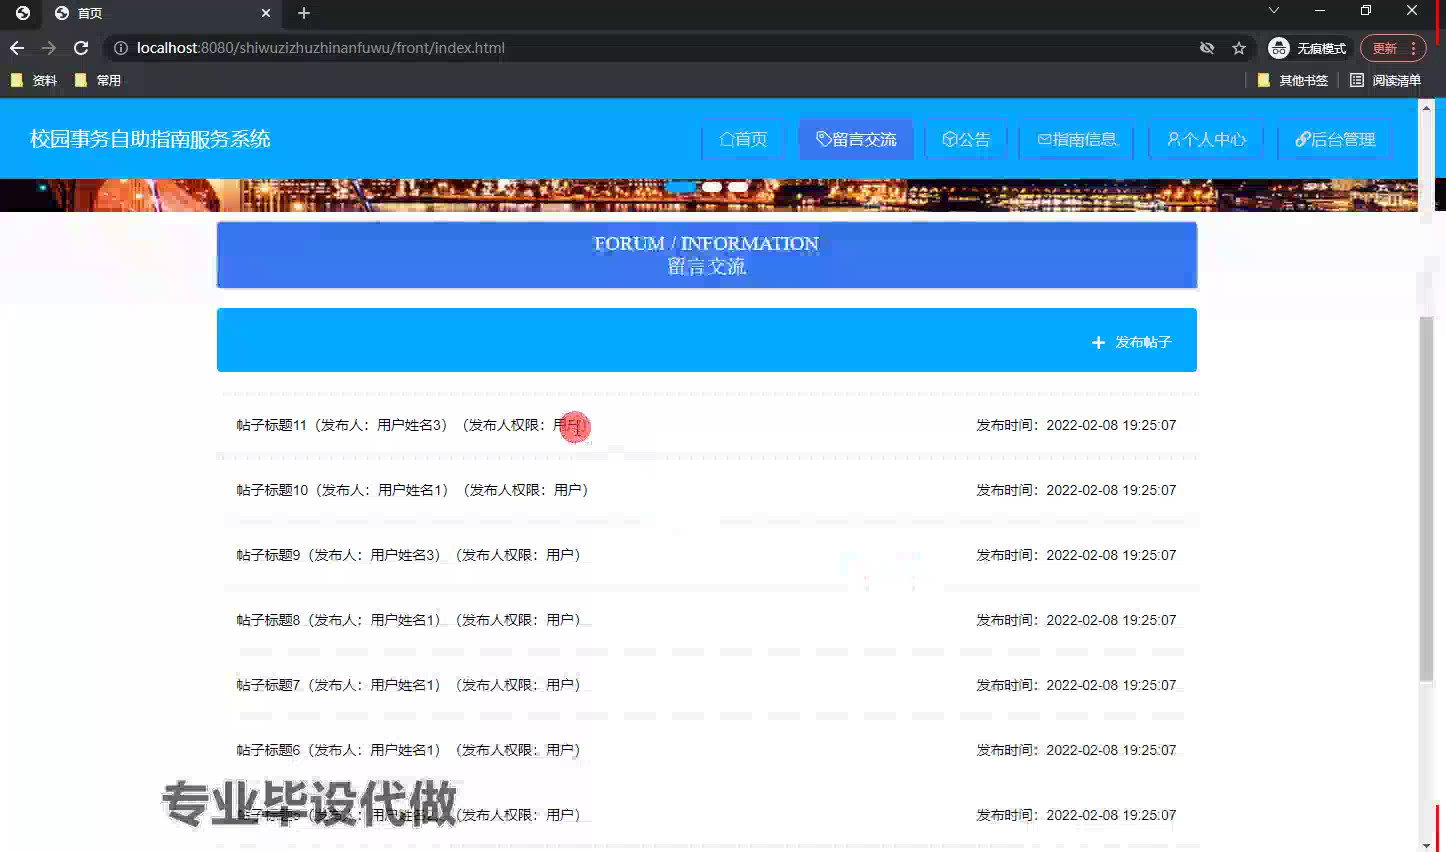Select the second carousel indicator dot
1446x852 pixels.
[712, 187]
